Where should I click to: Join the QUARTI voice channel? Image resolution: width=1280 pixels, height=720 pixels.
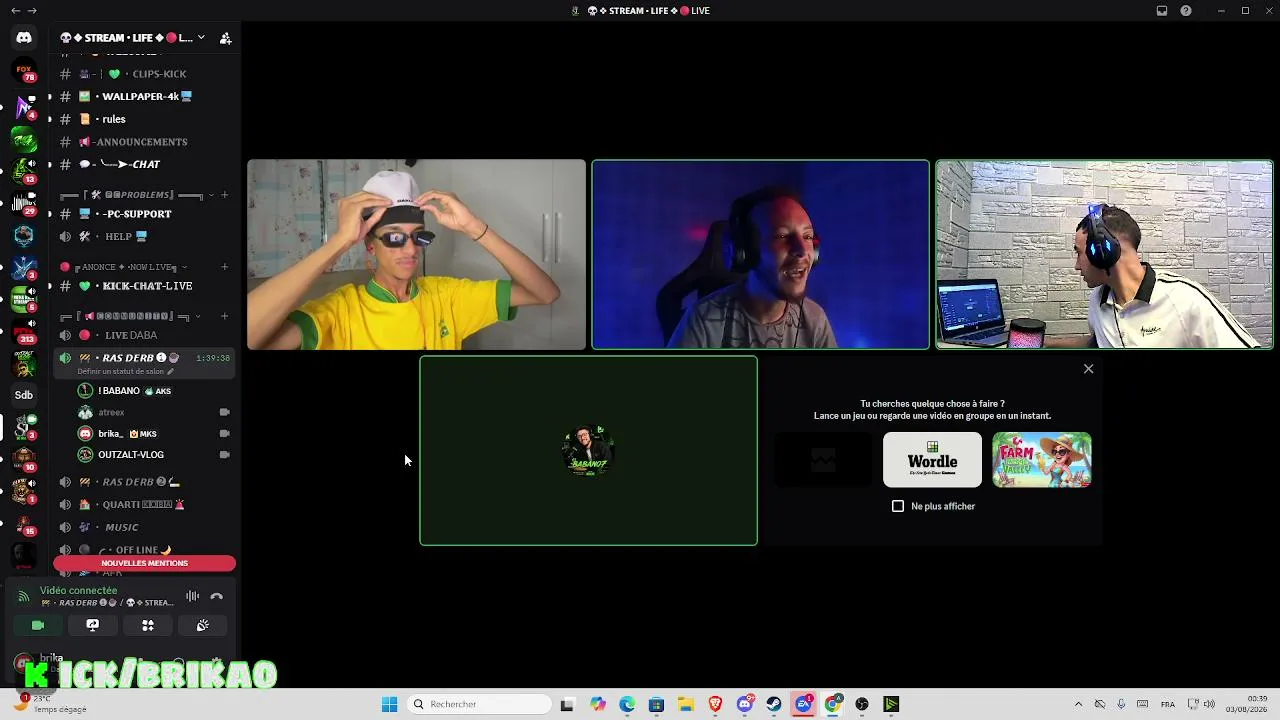pyautogui.click(x=144, y=505)
